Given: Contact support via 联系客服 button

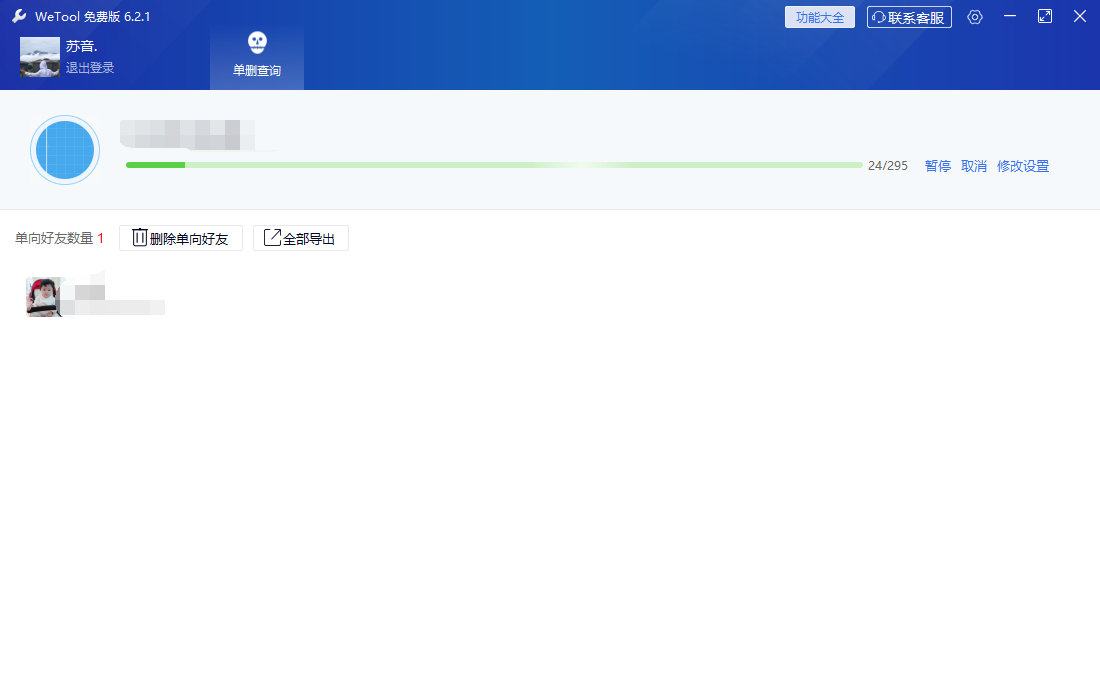Looking at the screenshot, I should point(909,17).
